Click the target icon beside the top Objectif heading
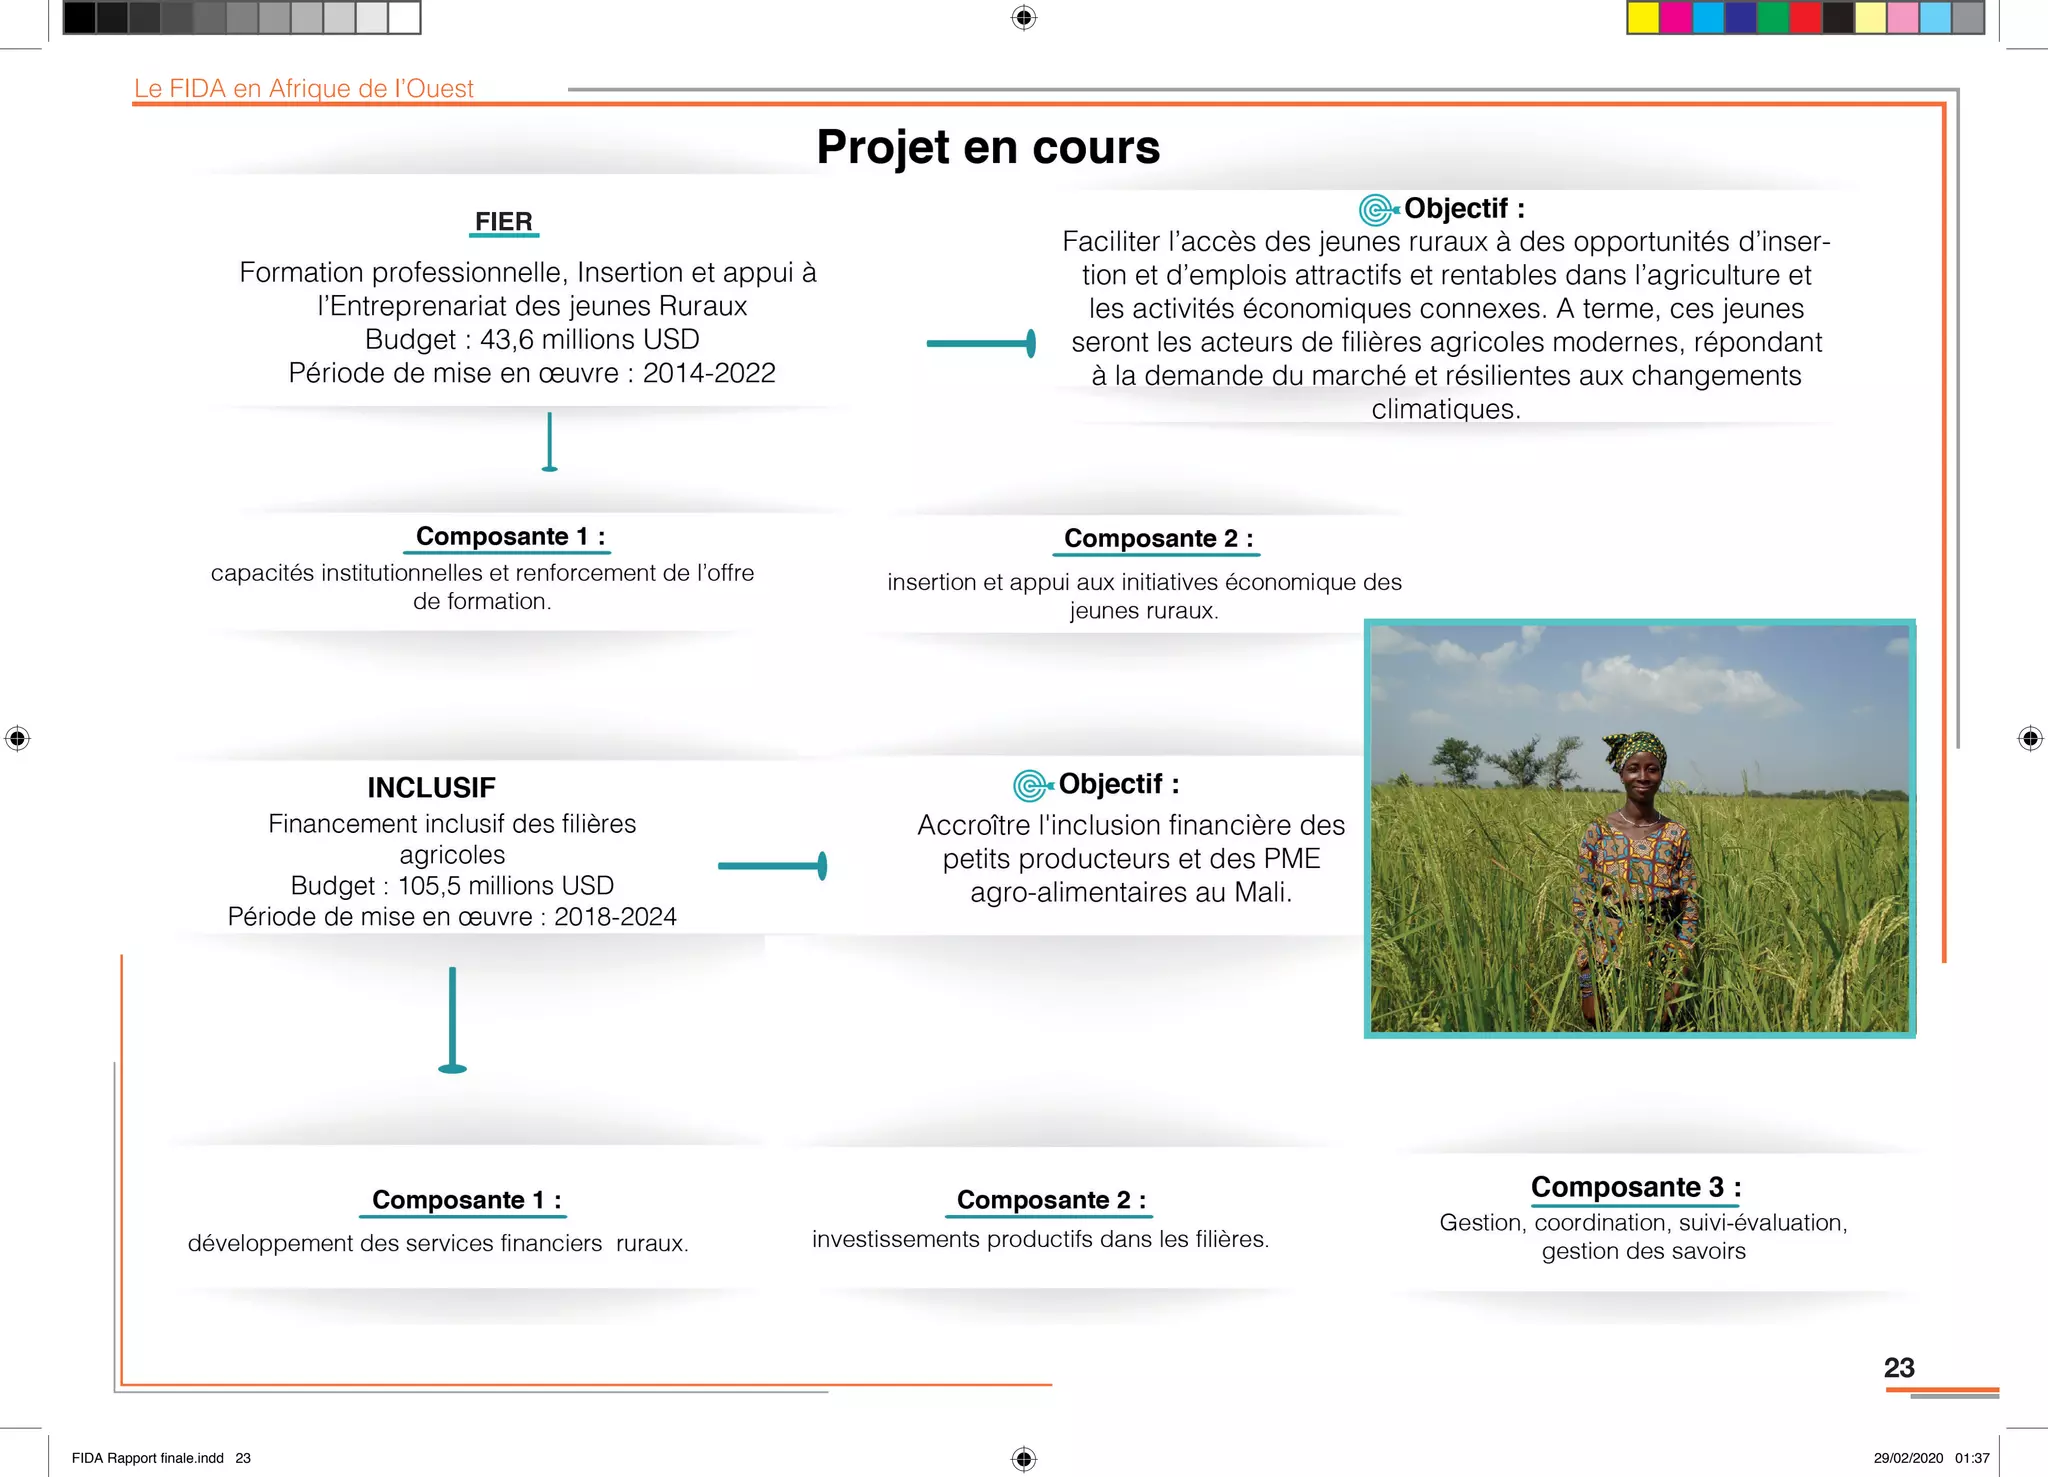 1379,210
